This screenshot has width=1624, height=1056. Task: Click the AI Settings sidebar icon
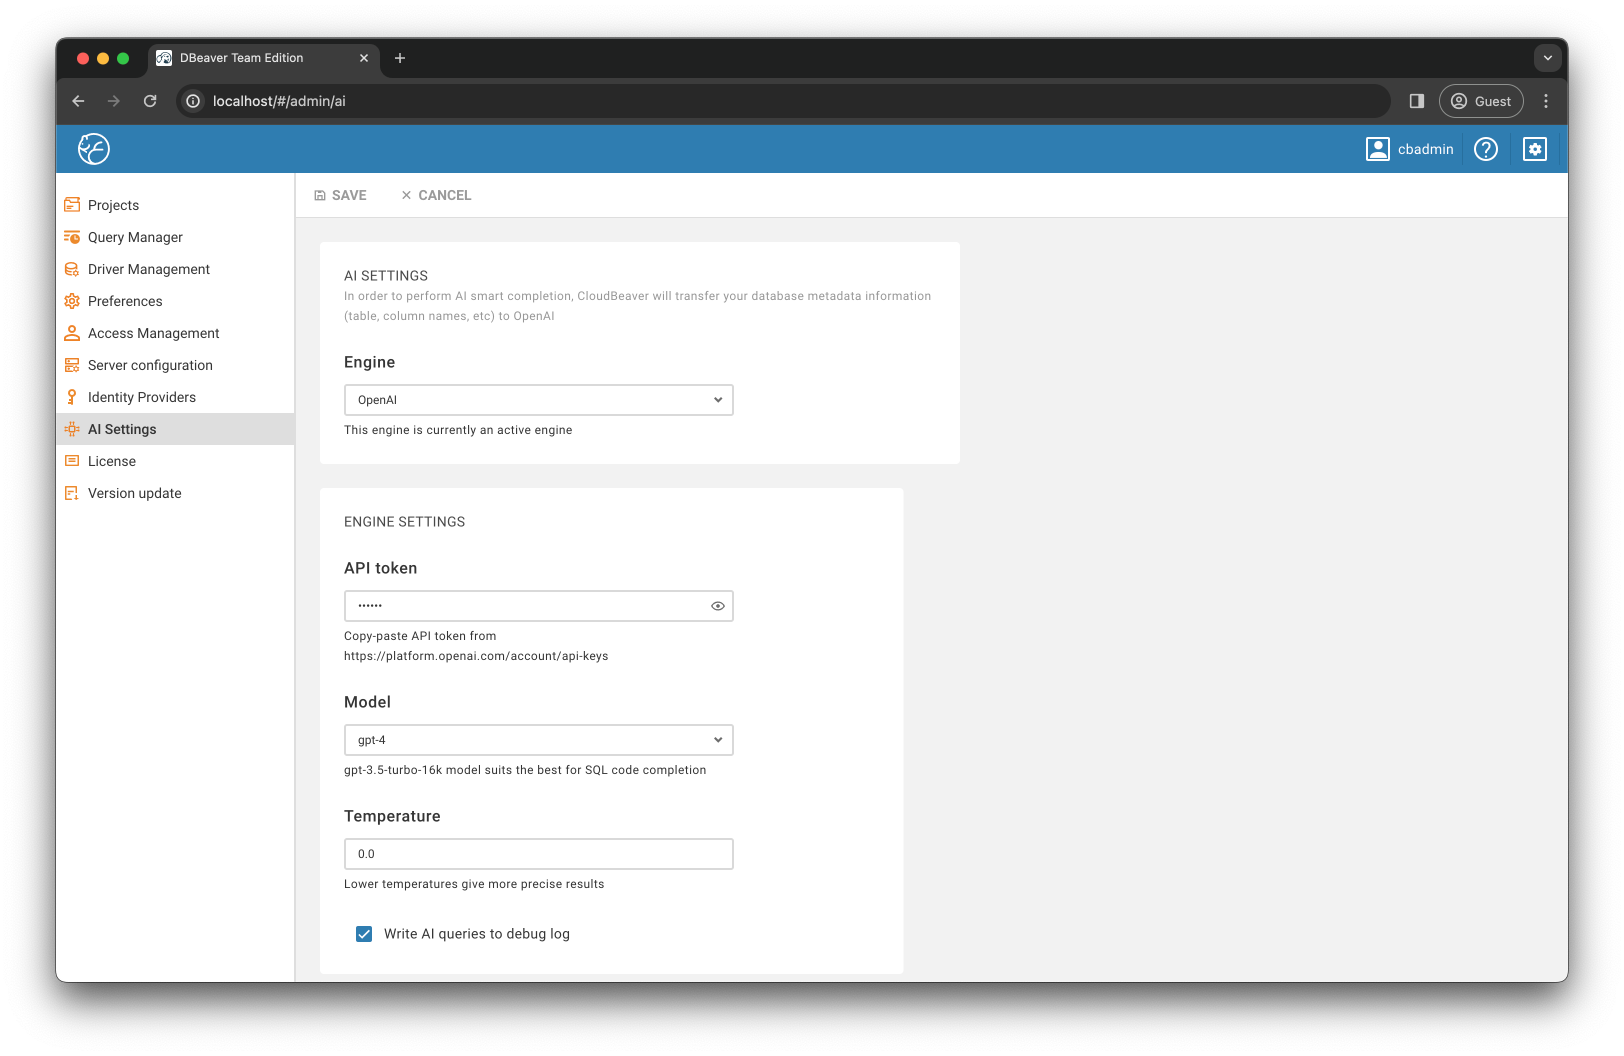click(72, 429)
